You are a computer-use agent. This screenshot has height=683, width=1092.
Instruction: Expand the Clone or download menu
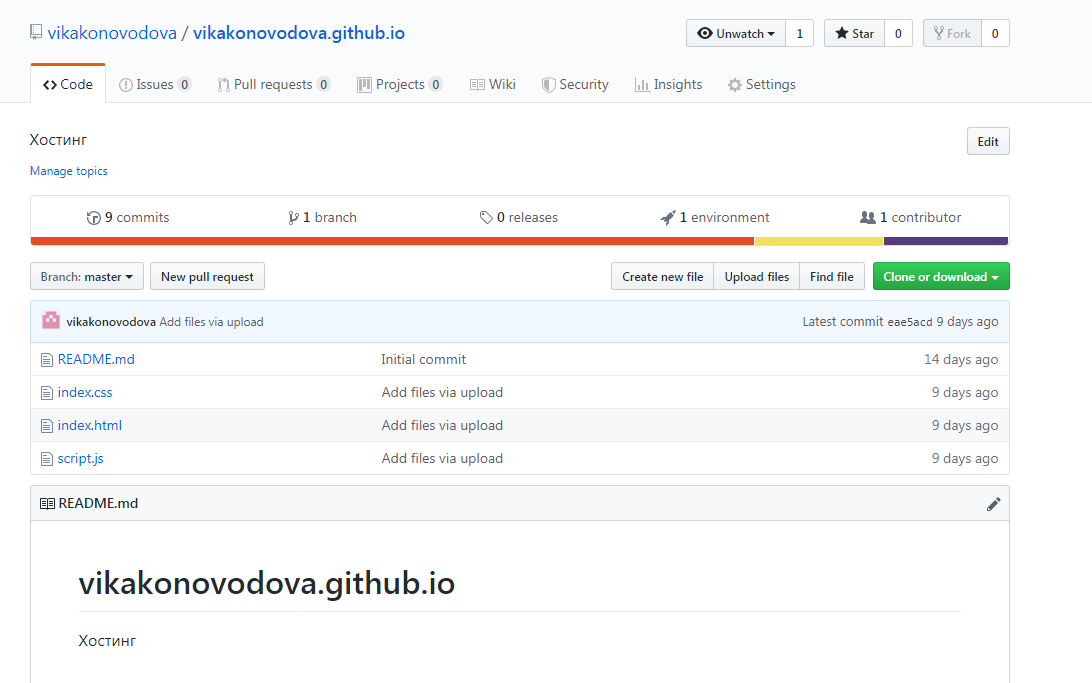[x=941, y=276]
